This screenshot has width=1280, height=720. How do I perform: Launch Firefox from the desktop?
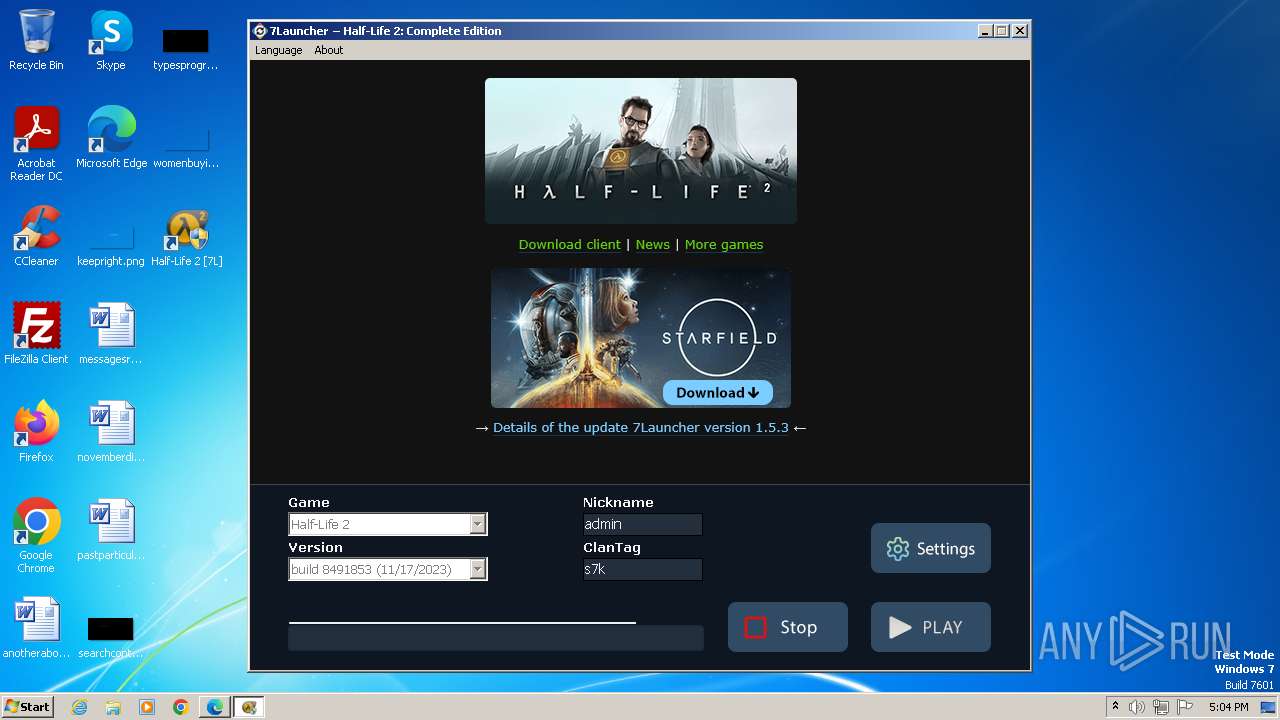(x=36, y=432)
